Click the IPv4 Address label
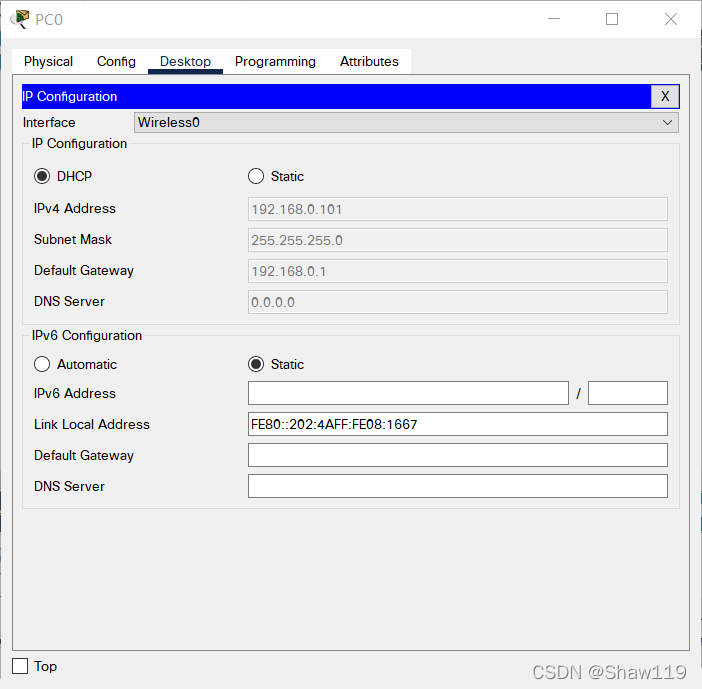The image size is (702, 689). pyautogui.click(x=75, y=208)
